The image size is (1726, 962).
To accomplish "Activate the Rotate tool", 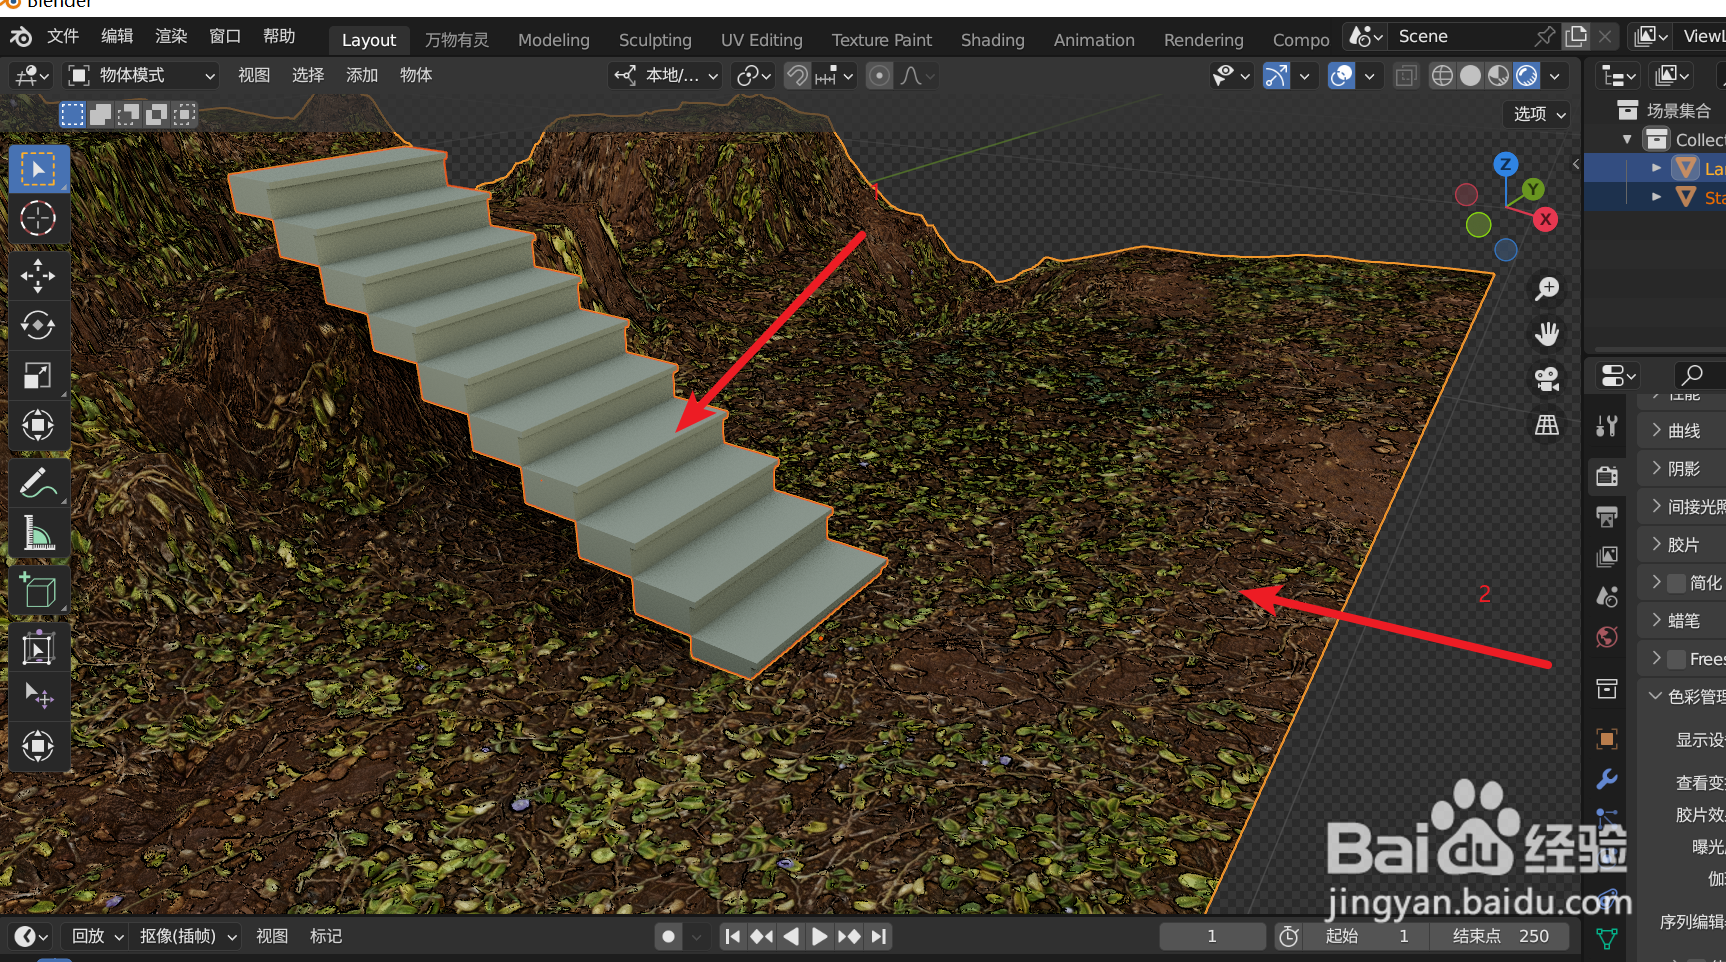I will [39, 325].
